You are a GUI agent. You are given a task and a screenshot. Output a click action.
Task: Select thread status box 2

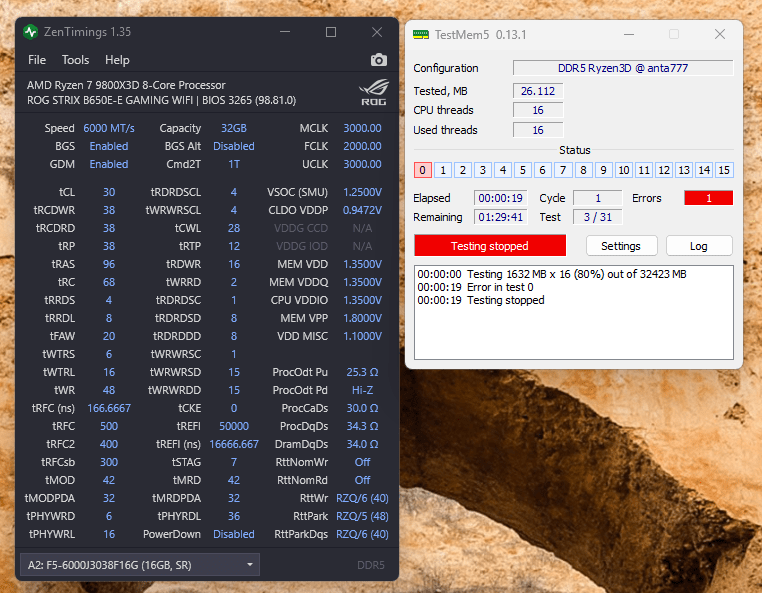click(x=463, y=170)
